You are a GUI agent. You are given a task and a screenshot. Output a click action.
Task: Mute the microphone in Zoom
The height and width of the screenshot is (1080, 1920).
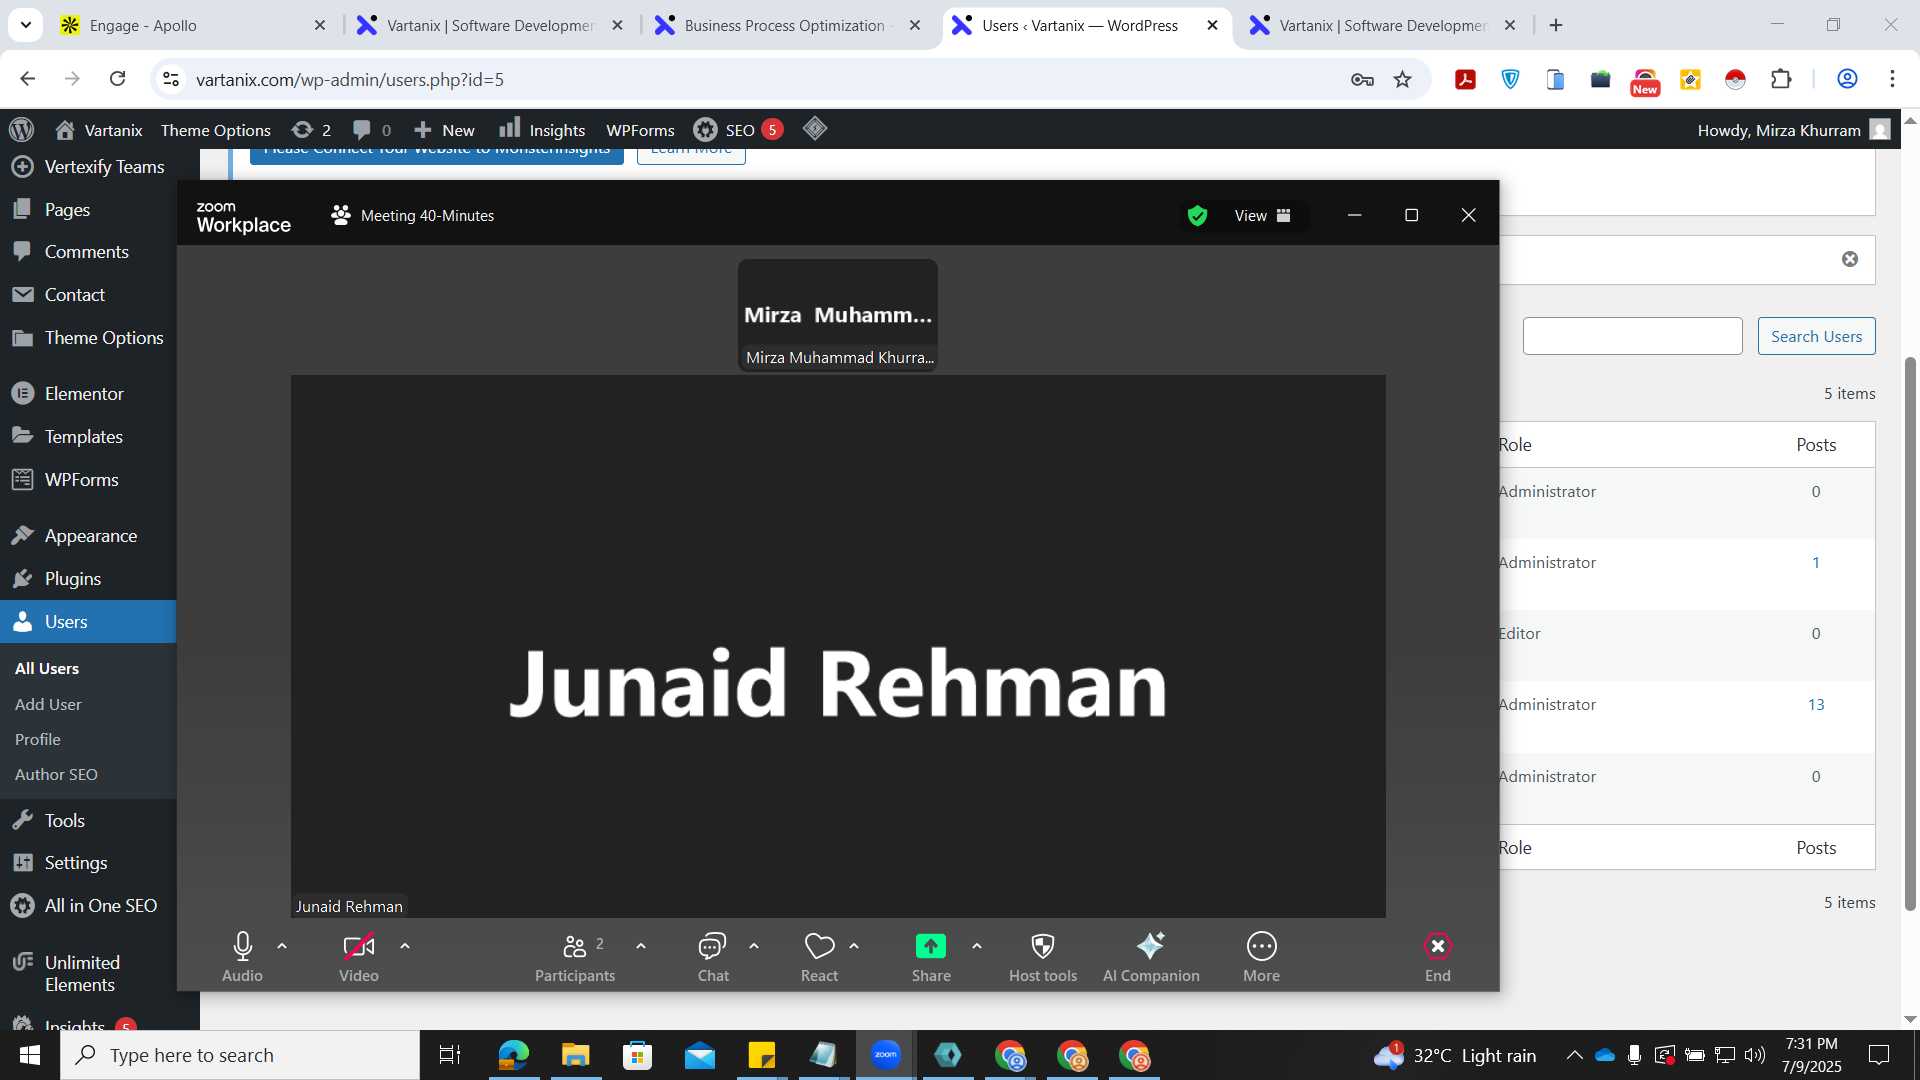pyautogui.click(x=242, y=956)
